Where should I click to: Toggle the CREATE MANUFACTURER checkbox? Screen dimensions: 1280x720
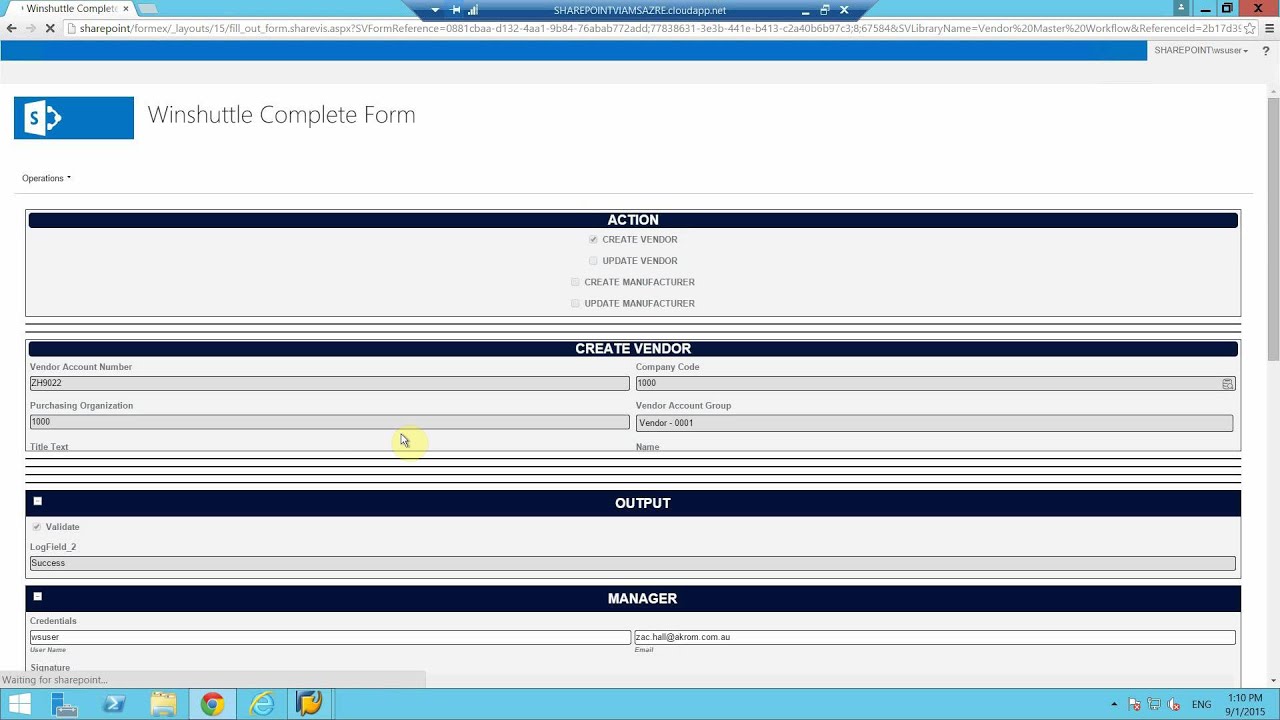point(575,282)
